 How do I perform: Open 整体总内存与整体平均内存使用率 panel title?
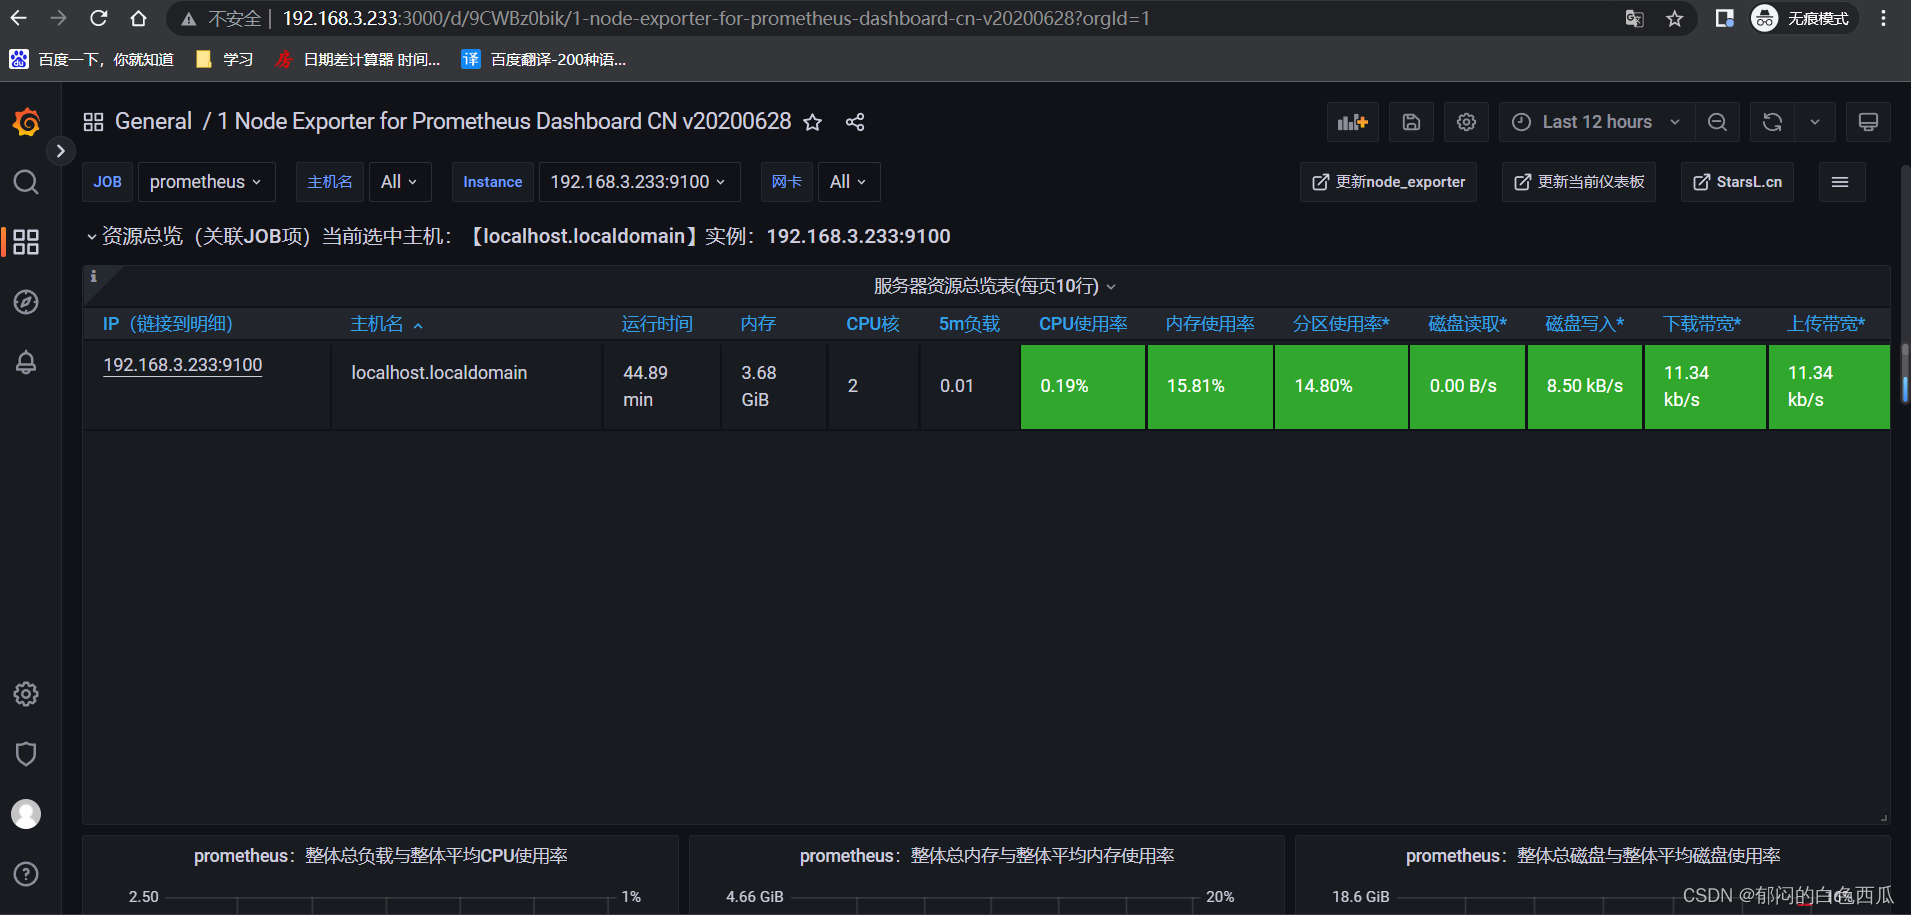pyautogui.click(x=987, y=856)
